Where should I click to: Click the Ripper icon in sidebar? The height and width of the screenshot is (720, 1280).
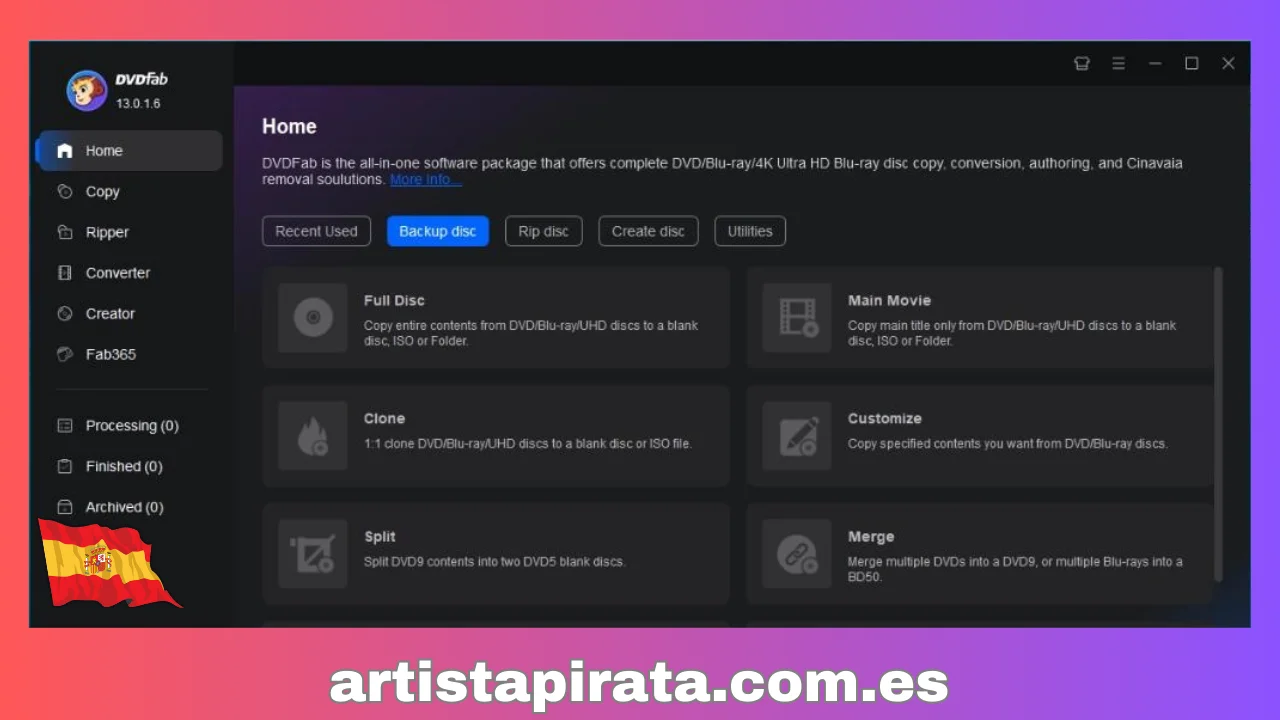[65, 232]
